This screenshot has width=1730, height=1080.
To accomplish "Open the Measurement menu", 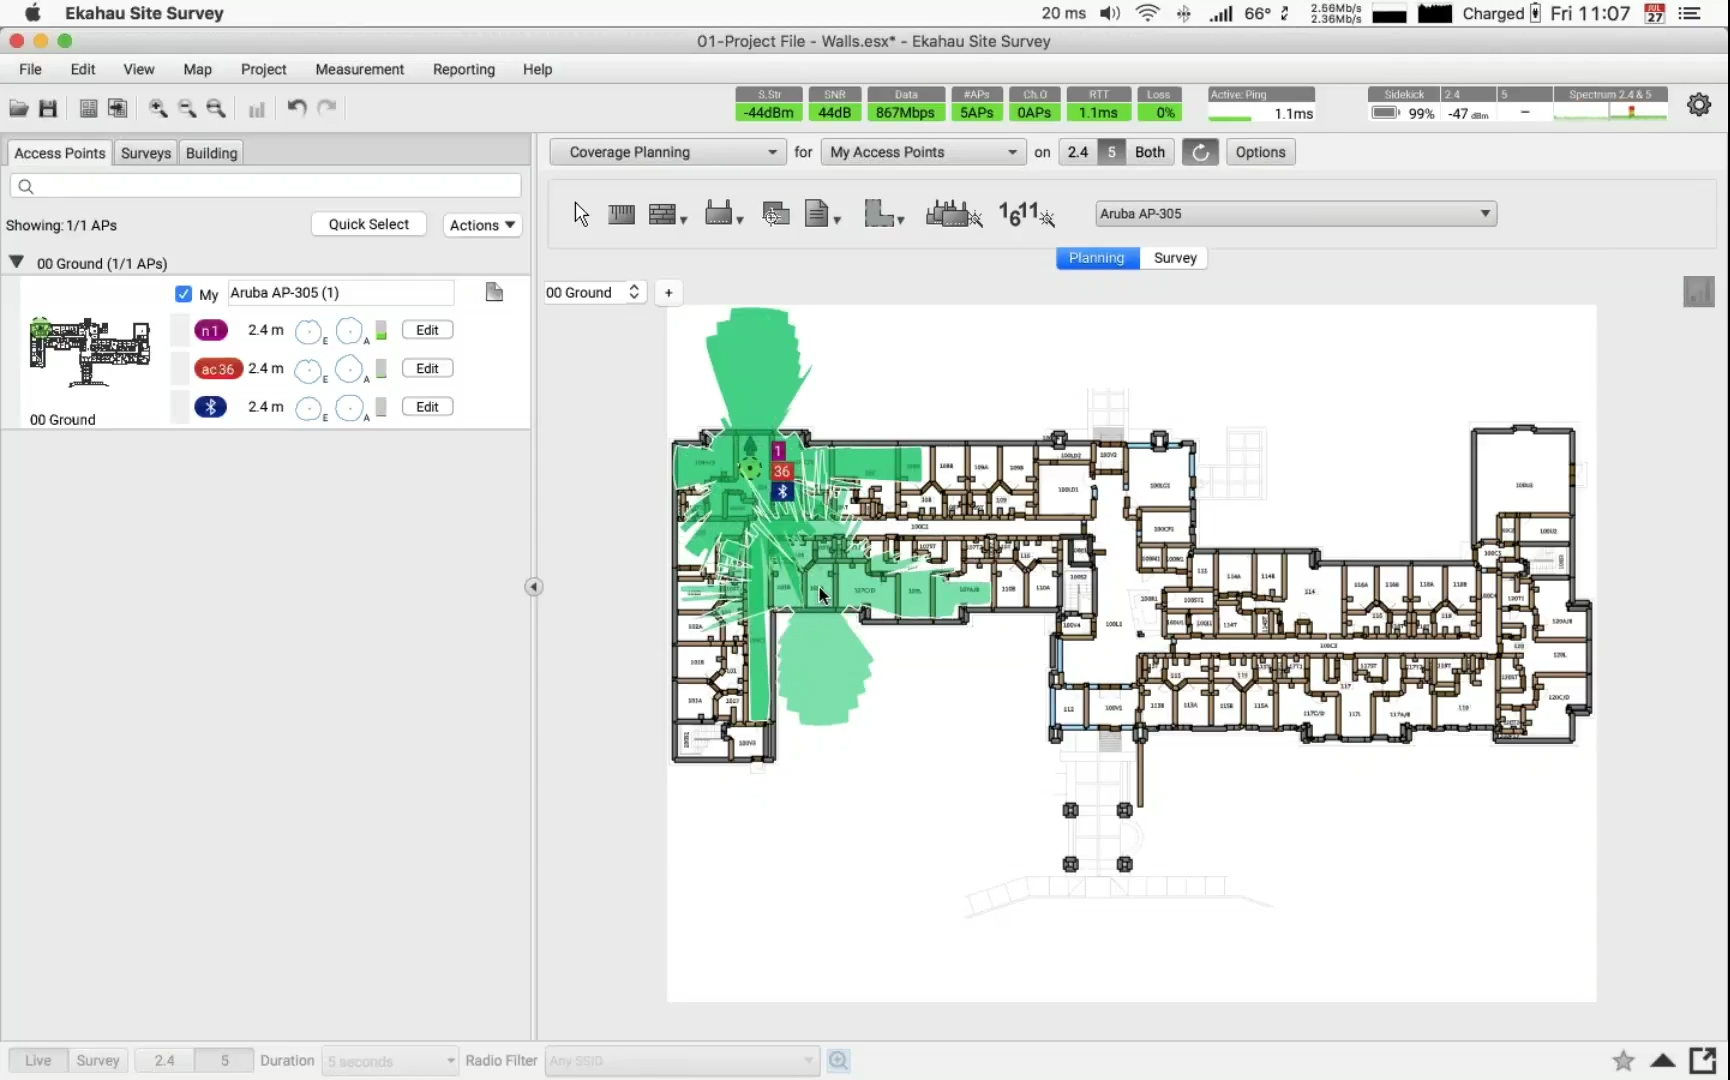I will (x=359, y=69).
